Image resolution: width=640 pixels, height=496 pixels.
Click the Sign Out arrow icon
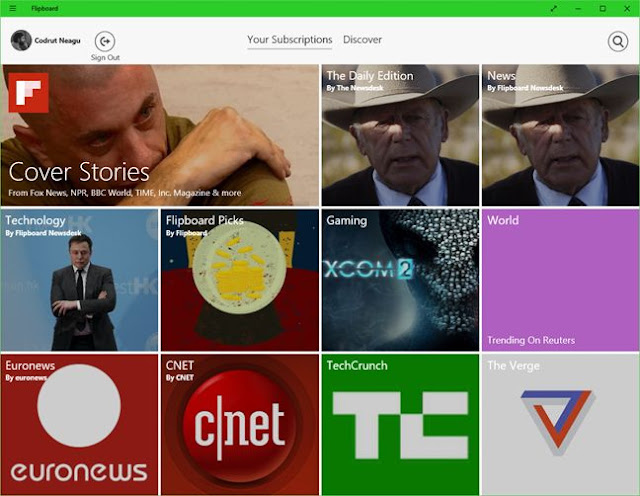(105, 41)
